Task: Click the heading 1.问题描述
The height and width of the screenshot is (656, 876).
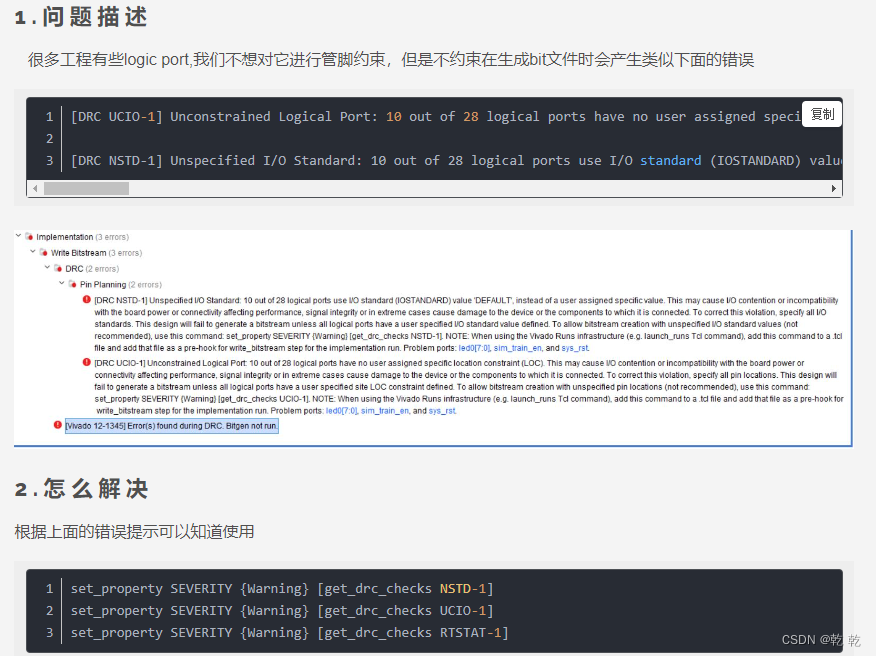Action: [81, 17]
